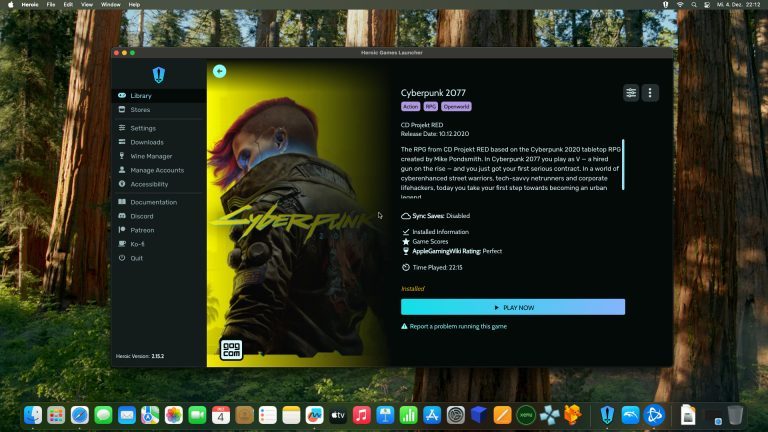Click the yellow Installed status text
The height and width of the screenshot is (432, 768).
(413, 288)
